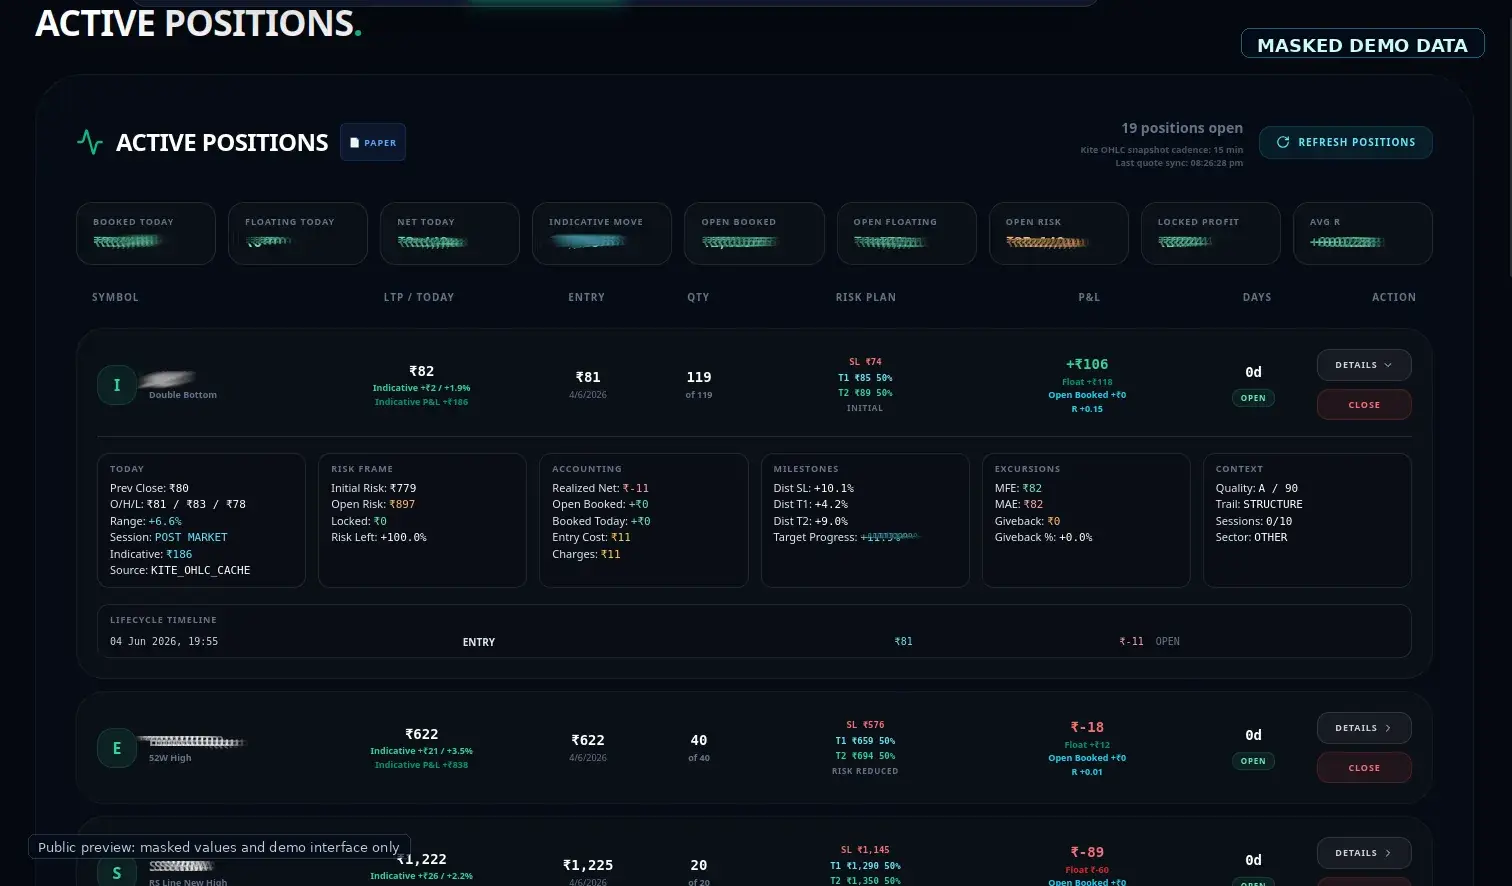
Task: Click the Quality: A / 90 line
Action: pyautogui.click(x=1257, y=488)
